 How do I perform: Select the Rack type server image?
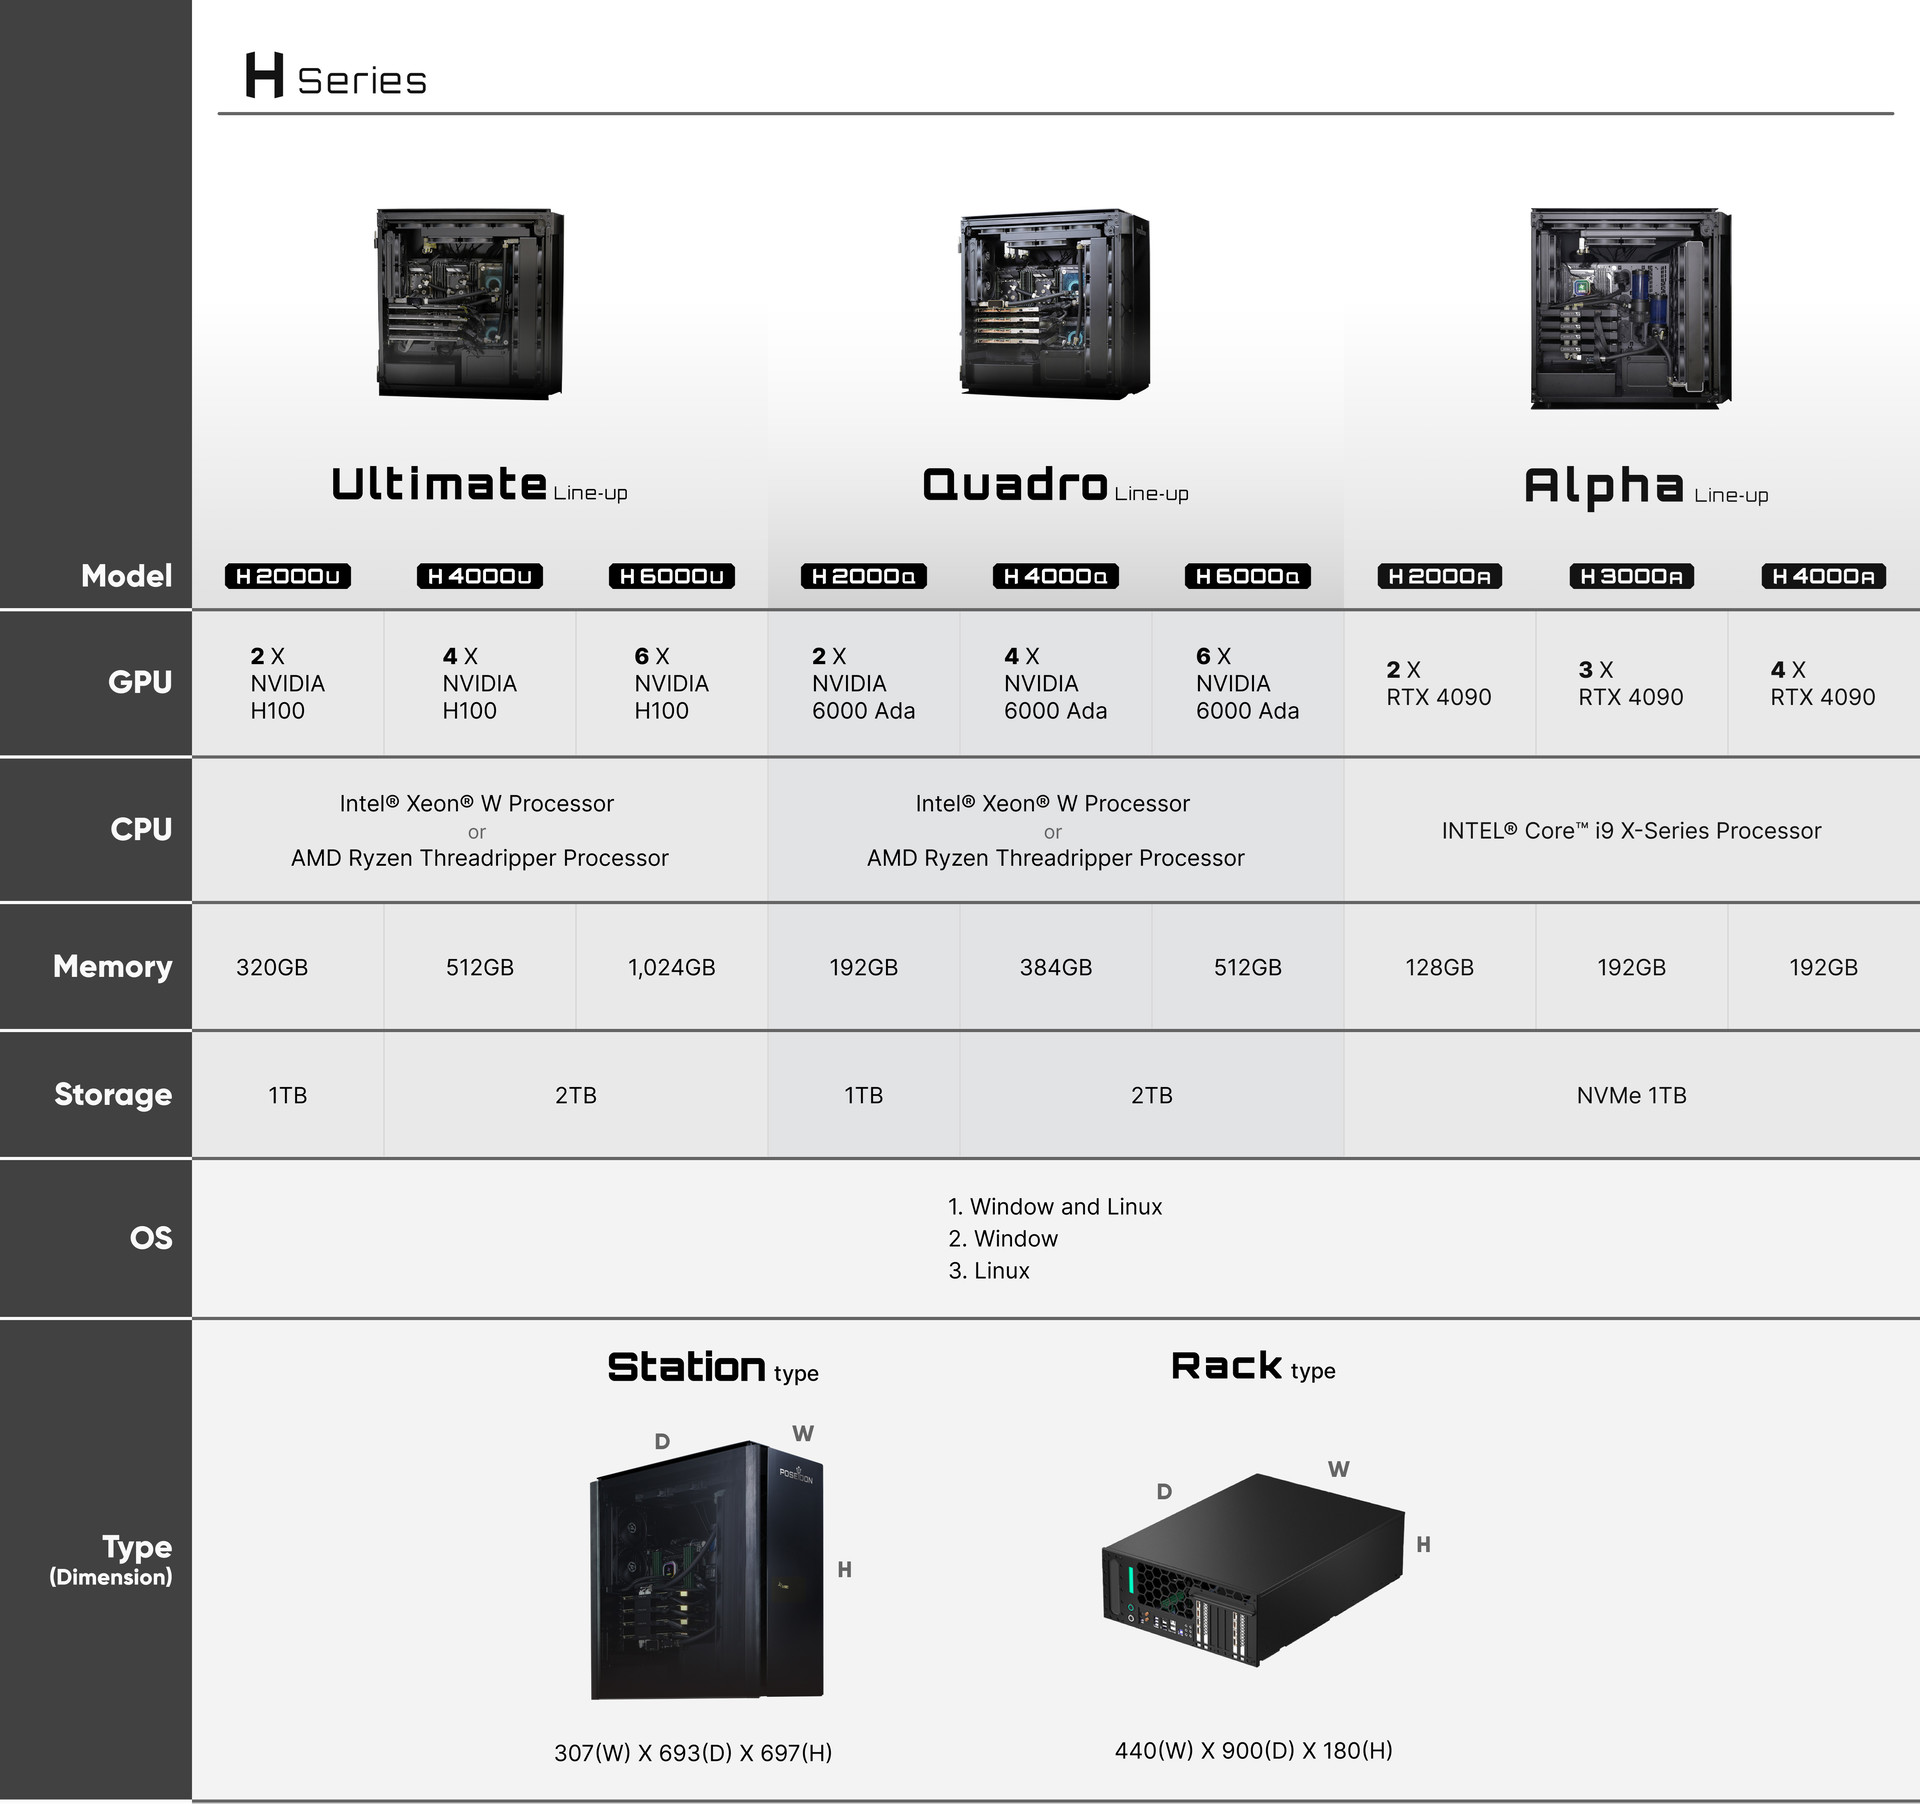click(1253, 1569)
